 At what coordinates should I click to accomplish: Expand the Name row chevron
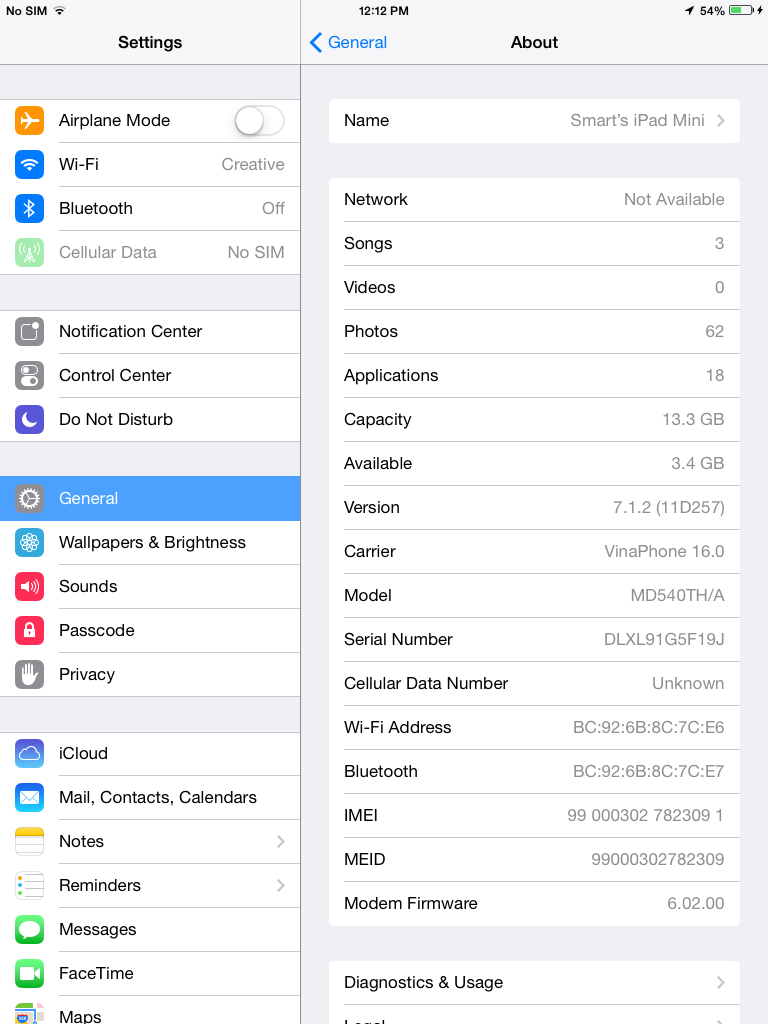(720, 121)
